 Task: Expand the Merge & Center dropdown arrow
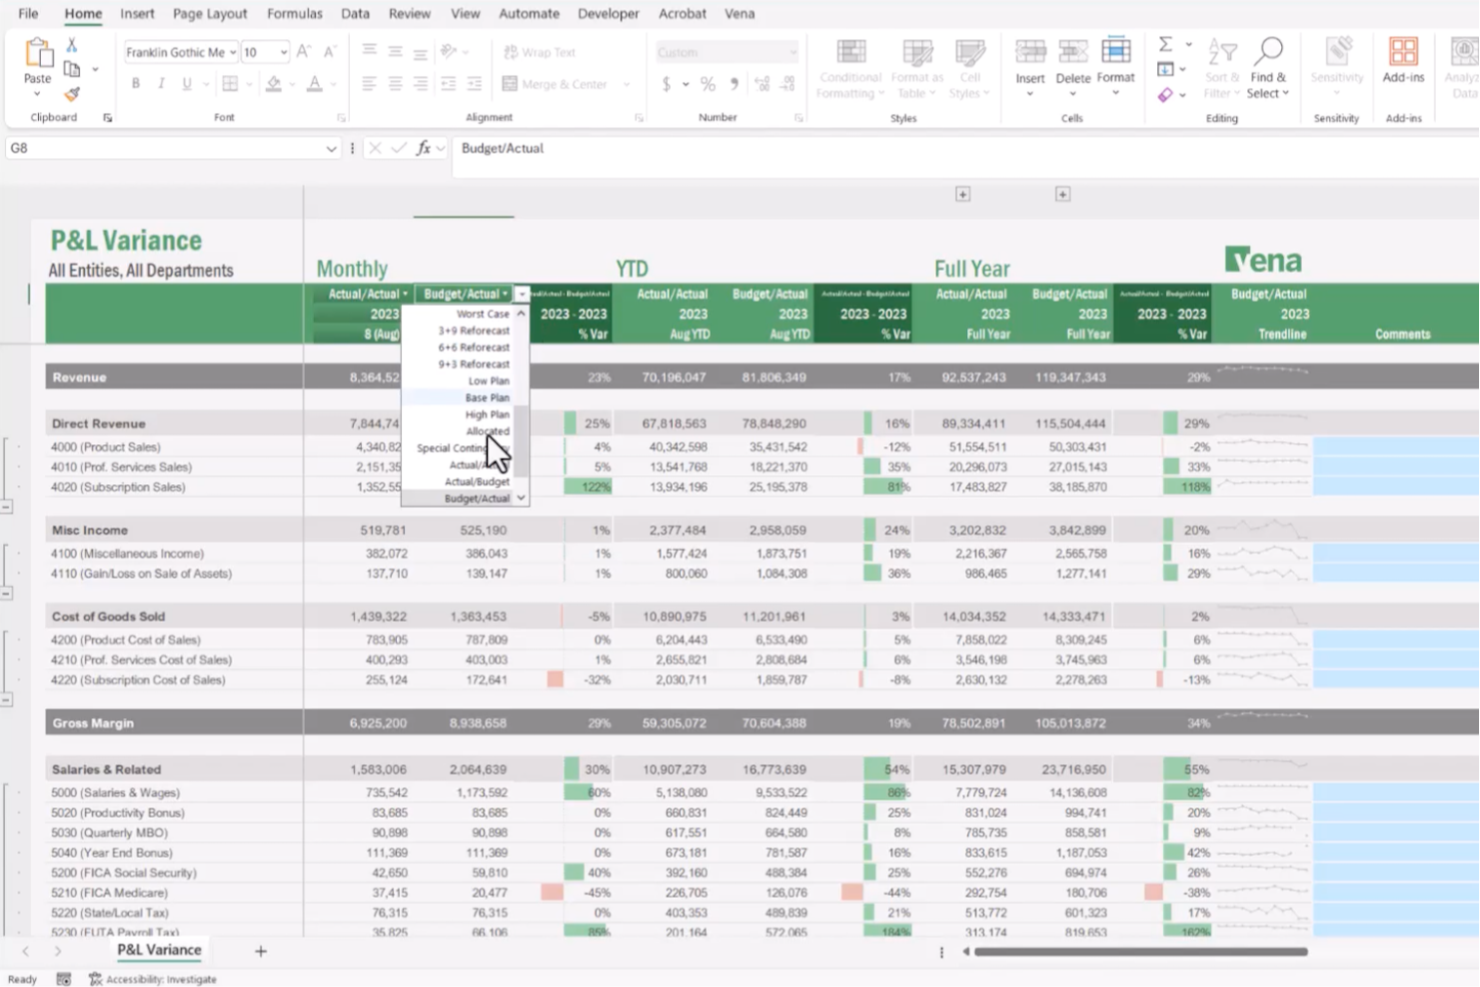coord(627,84)
